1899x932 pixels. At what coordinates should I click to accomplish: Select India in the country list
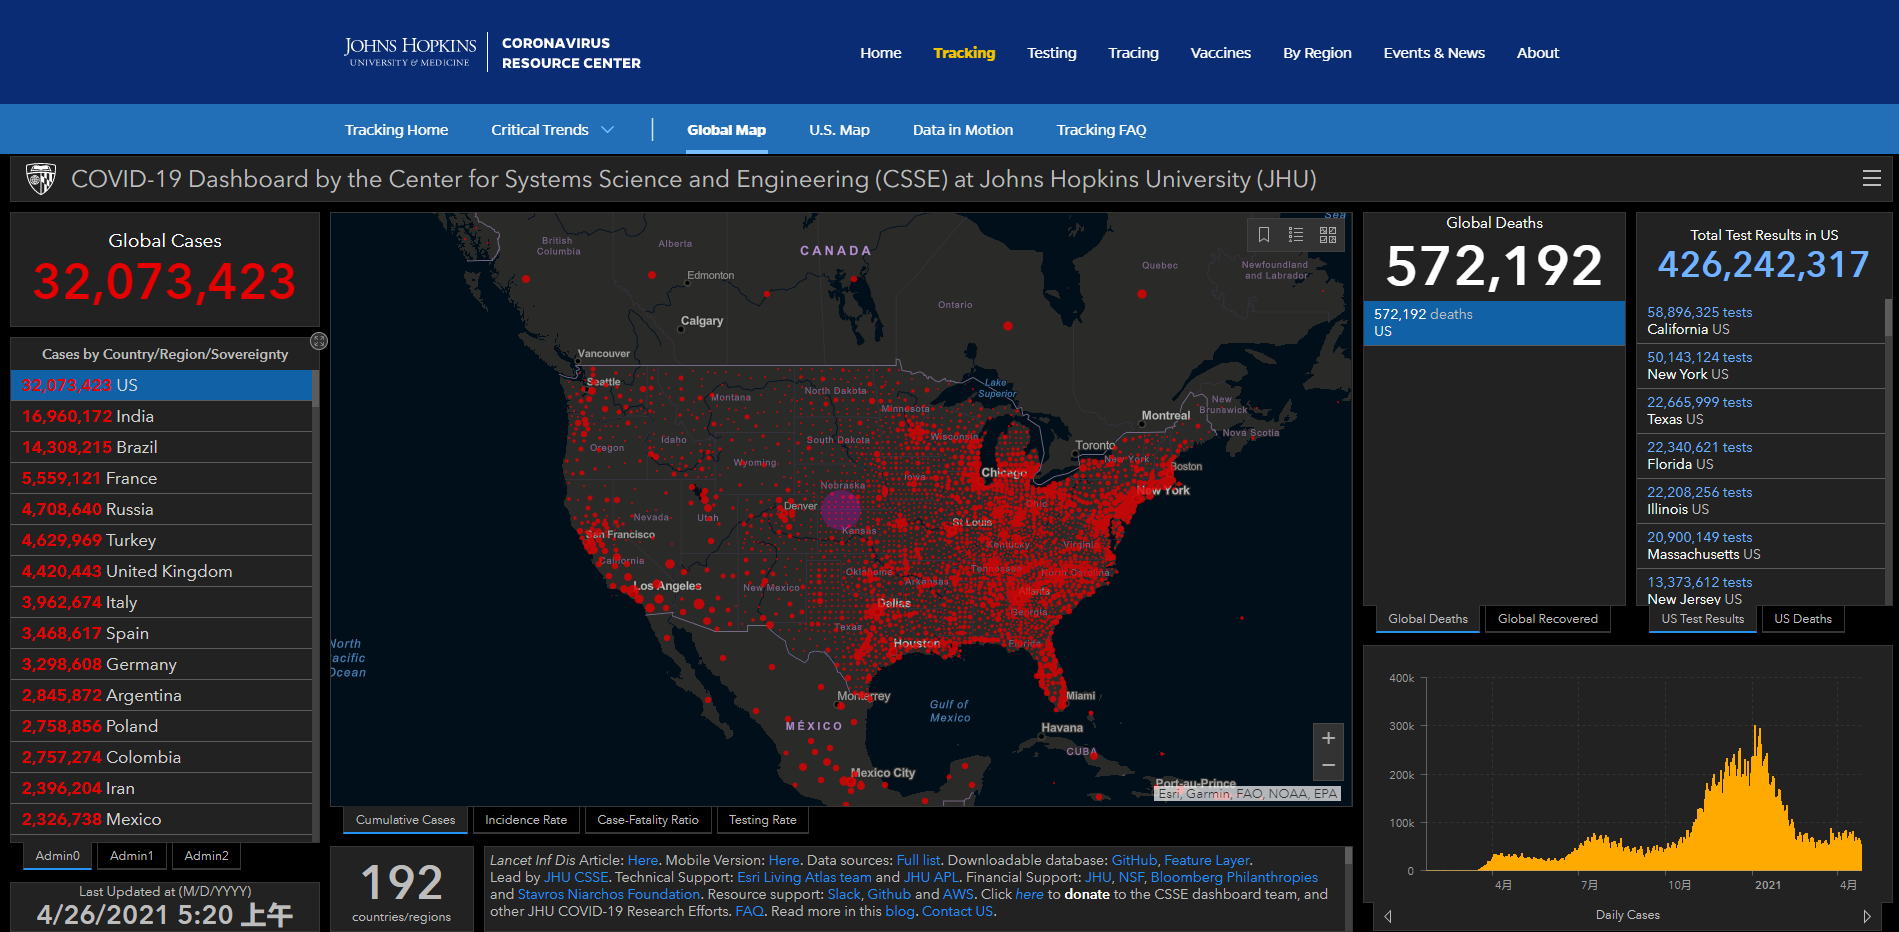[161, 416]
